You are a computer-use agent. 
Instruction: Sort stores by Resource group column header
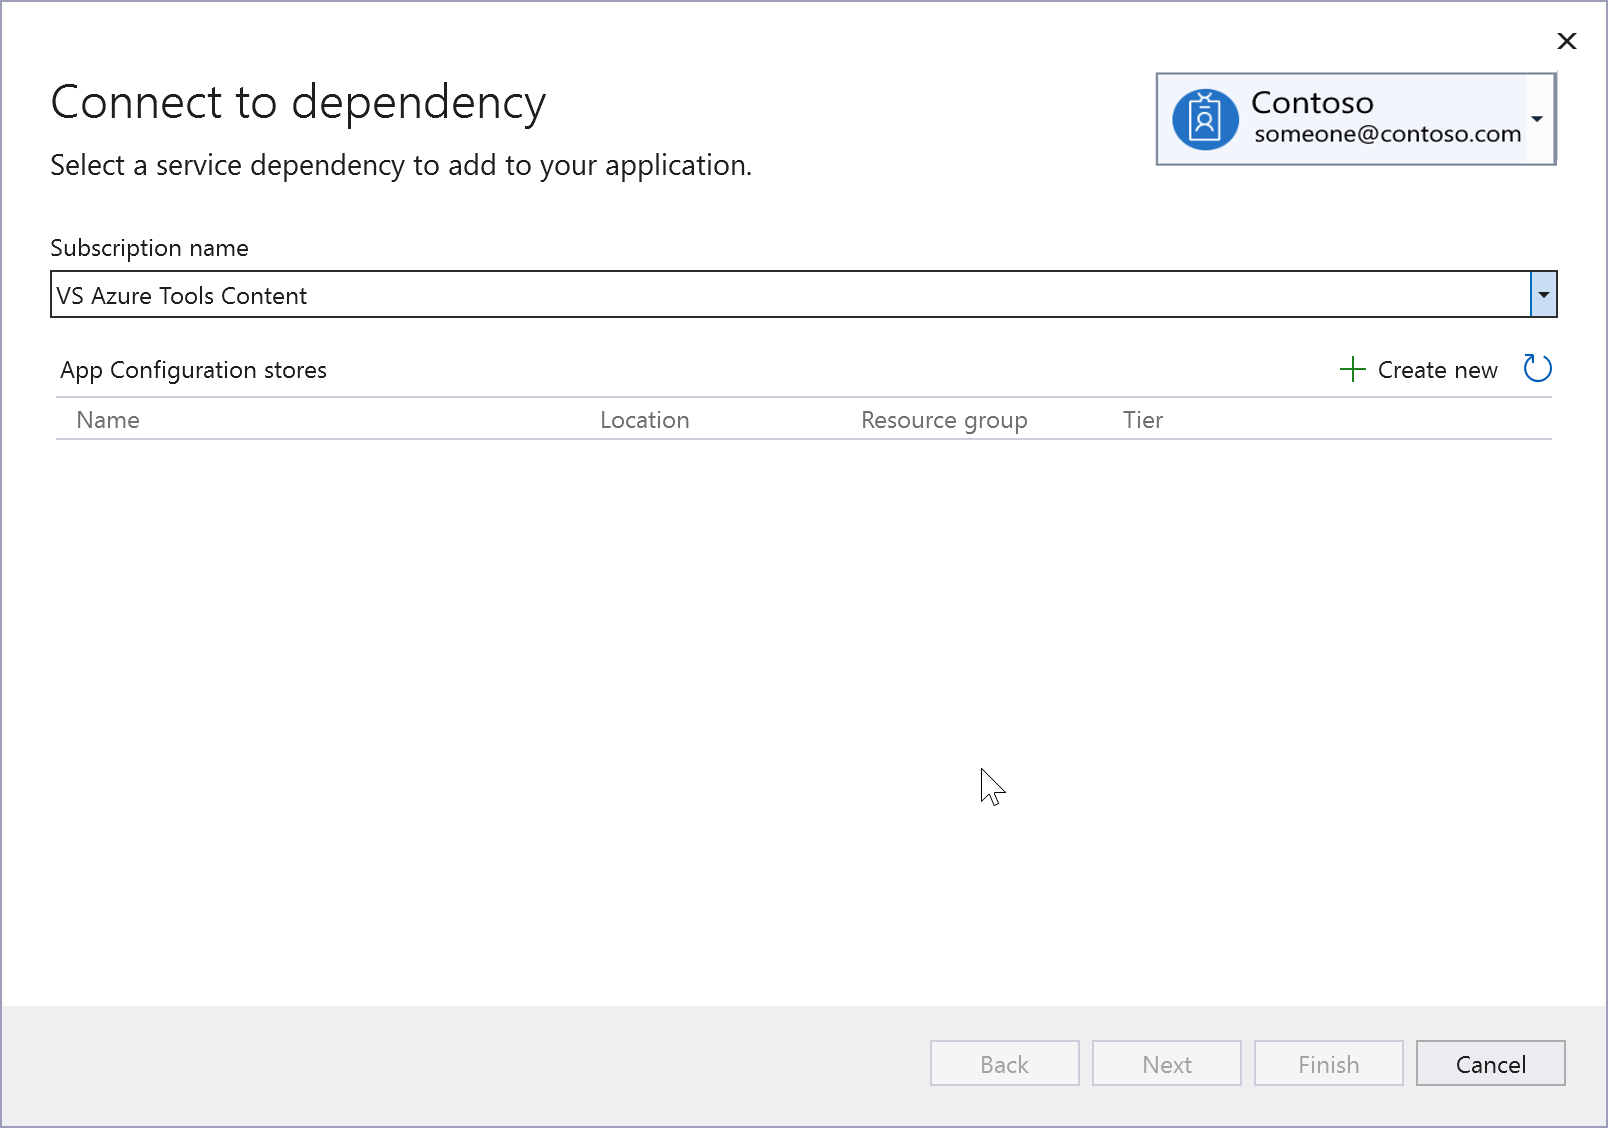pyautogui.click(x=944, y=420)
